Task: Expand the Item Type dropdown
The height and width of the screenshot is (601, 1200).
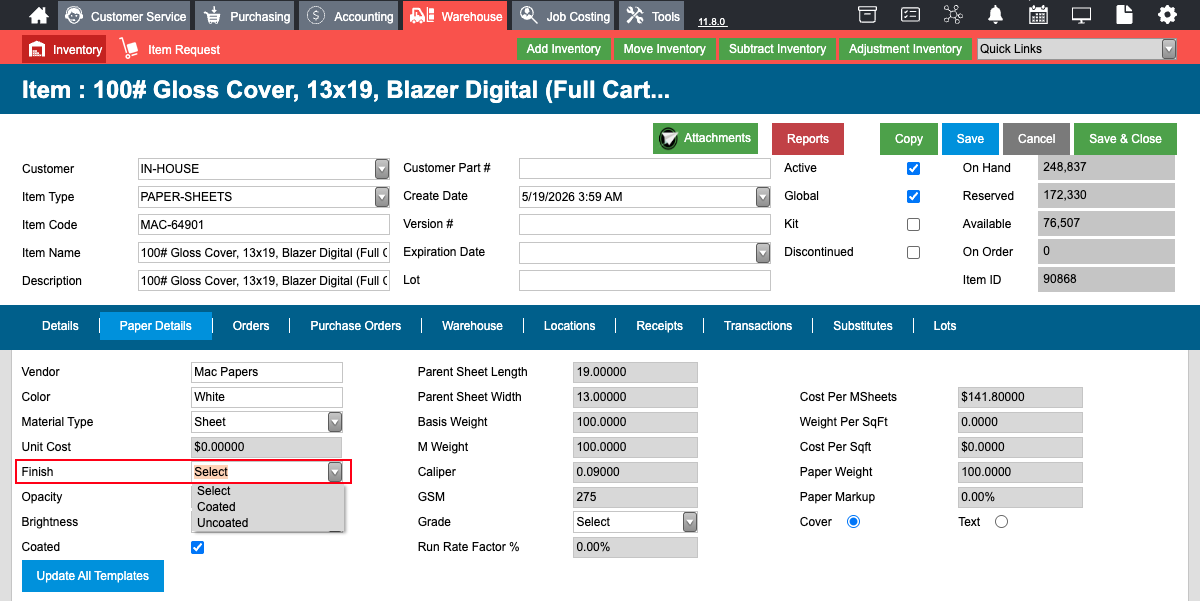Action: pos(264,197)
